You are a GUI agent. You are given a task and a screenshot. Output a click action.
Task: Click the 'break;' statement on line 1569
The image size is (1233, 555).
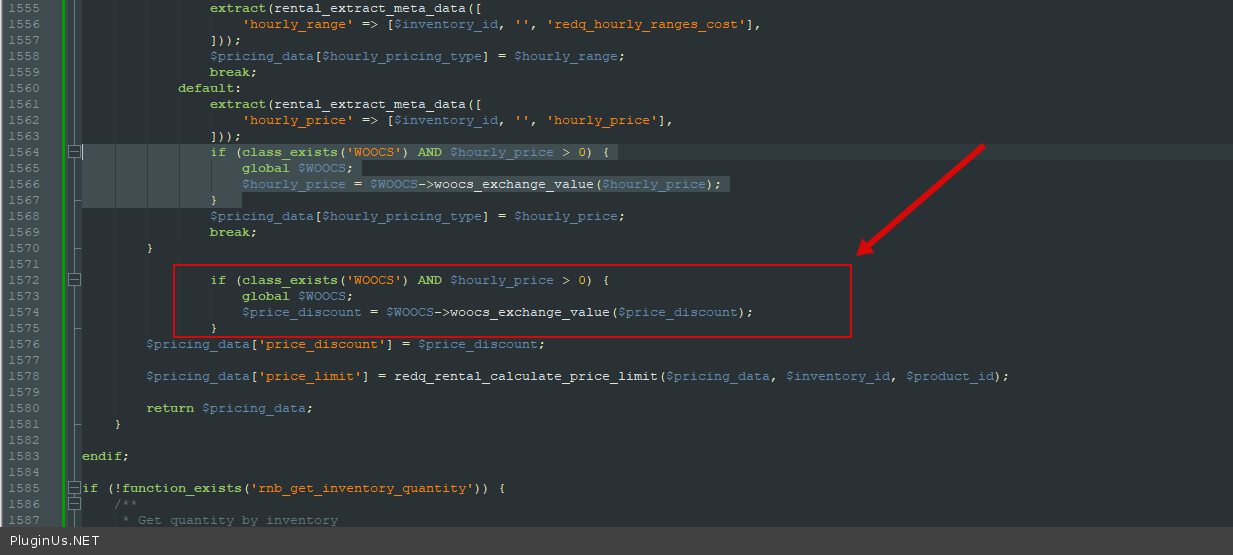coord(233,232)
